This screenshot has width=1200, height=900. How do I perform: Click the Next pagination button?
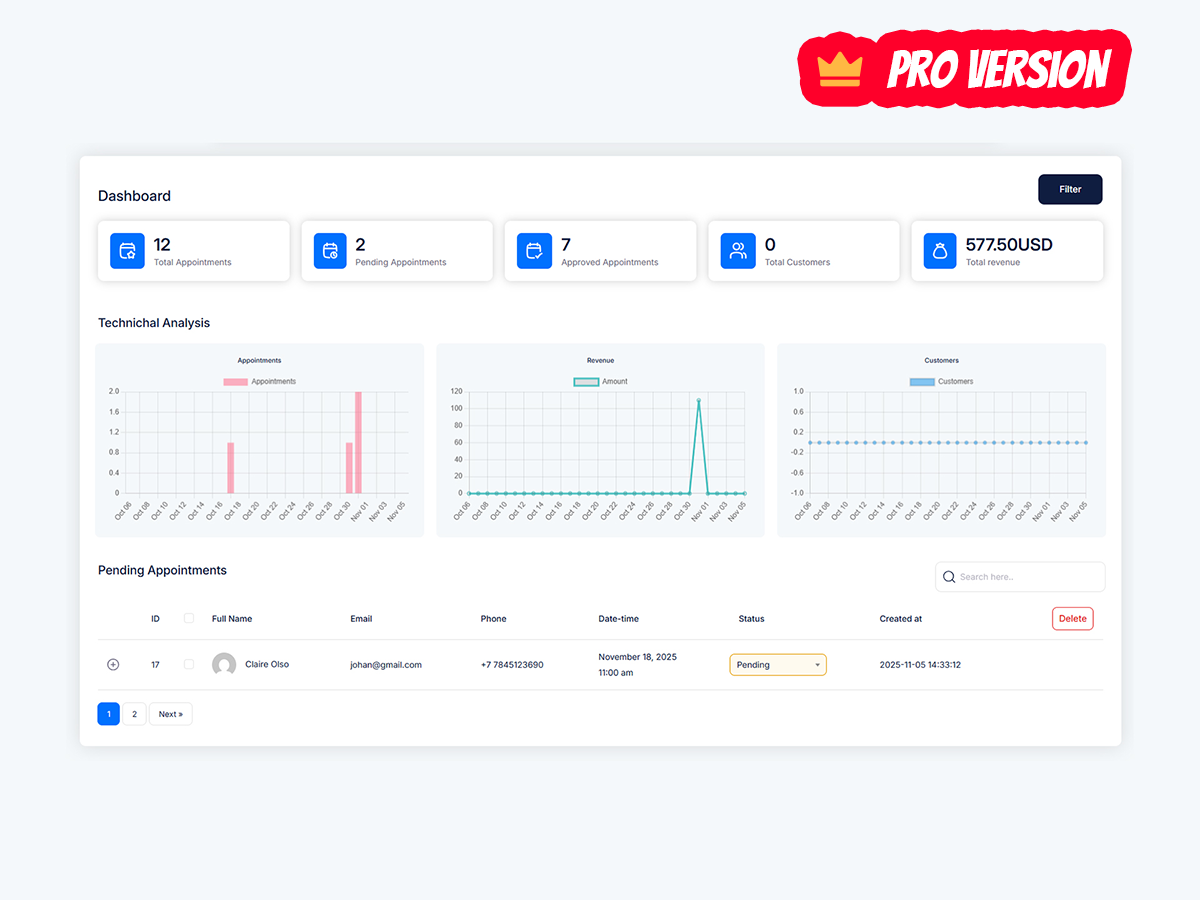(x=170, y=713)
